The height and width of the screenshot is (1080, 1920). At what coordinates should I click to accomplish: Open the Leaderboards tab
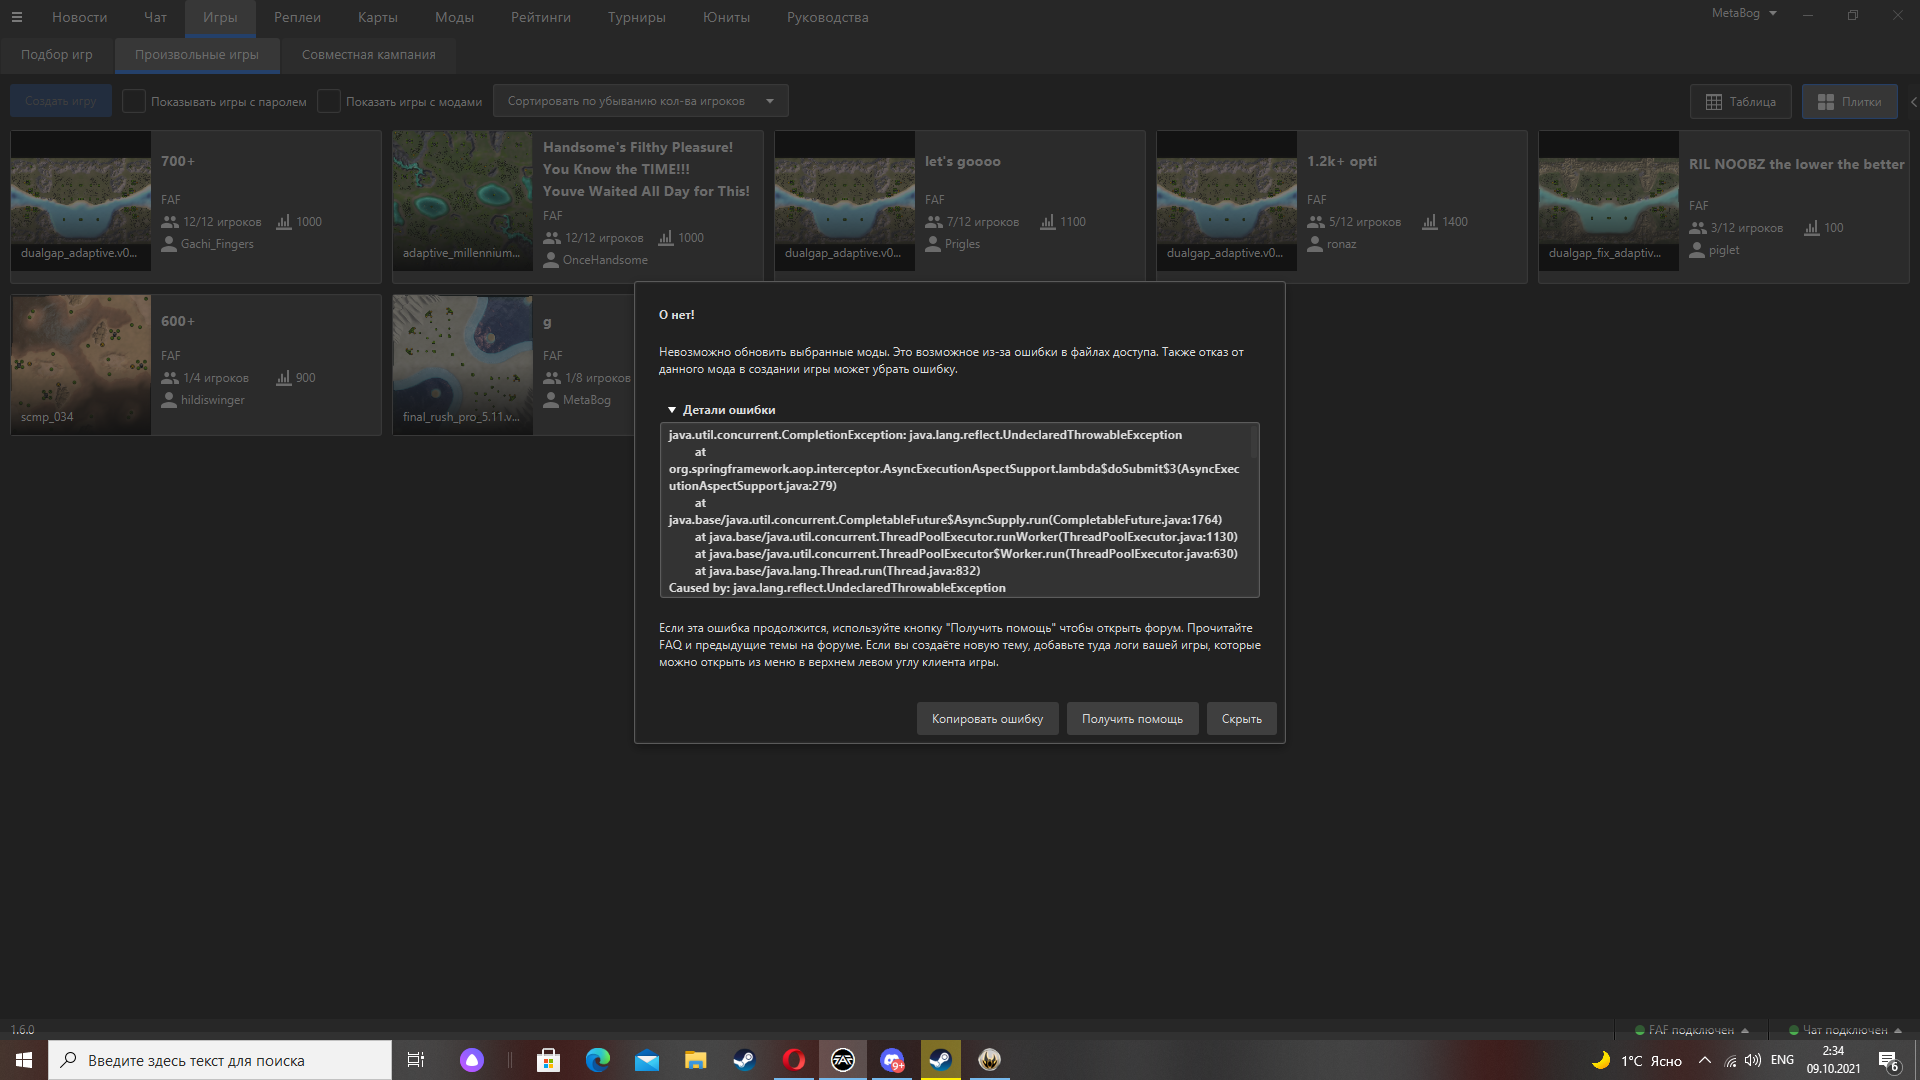[541, 18]
